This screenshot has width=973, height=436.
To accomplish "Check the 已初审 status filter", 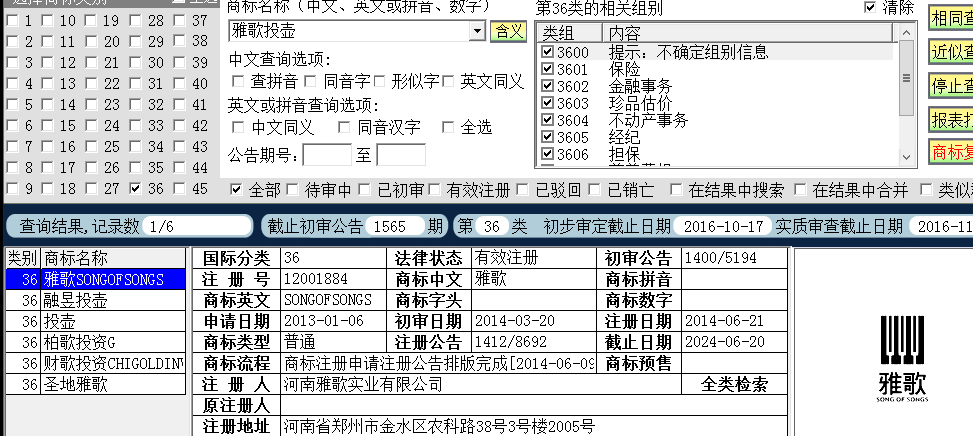I will click(365, 190).
